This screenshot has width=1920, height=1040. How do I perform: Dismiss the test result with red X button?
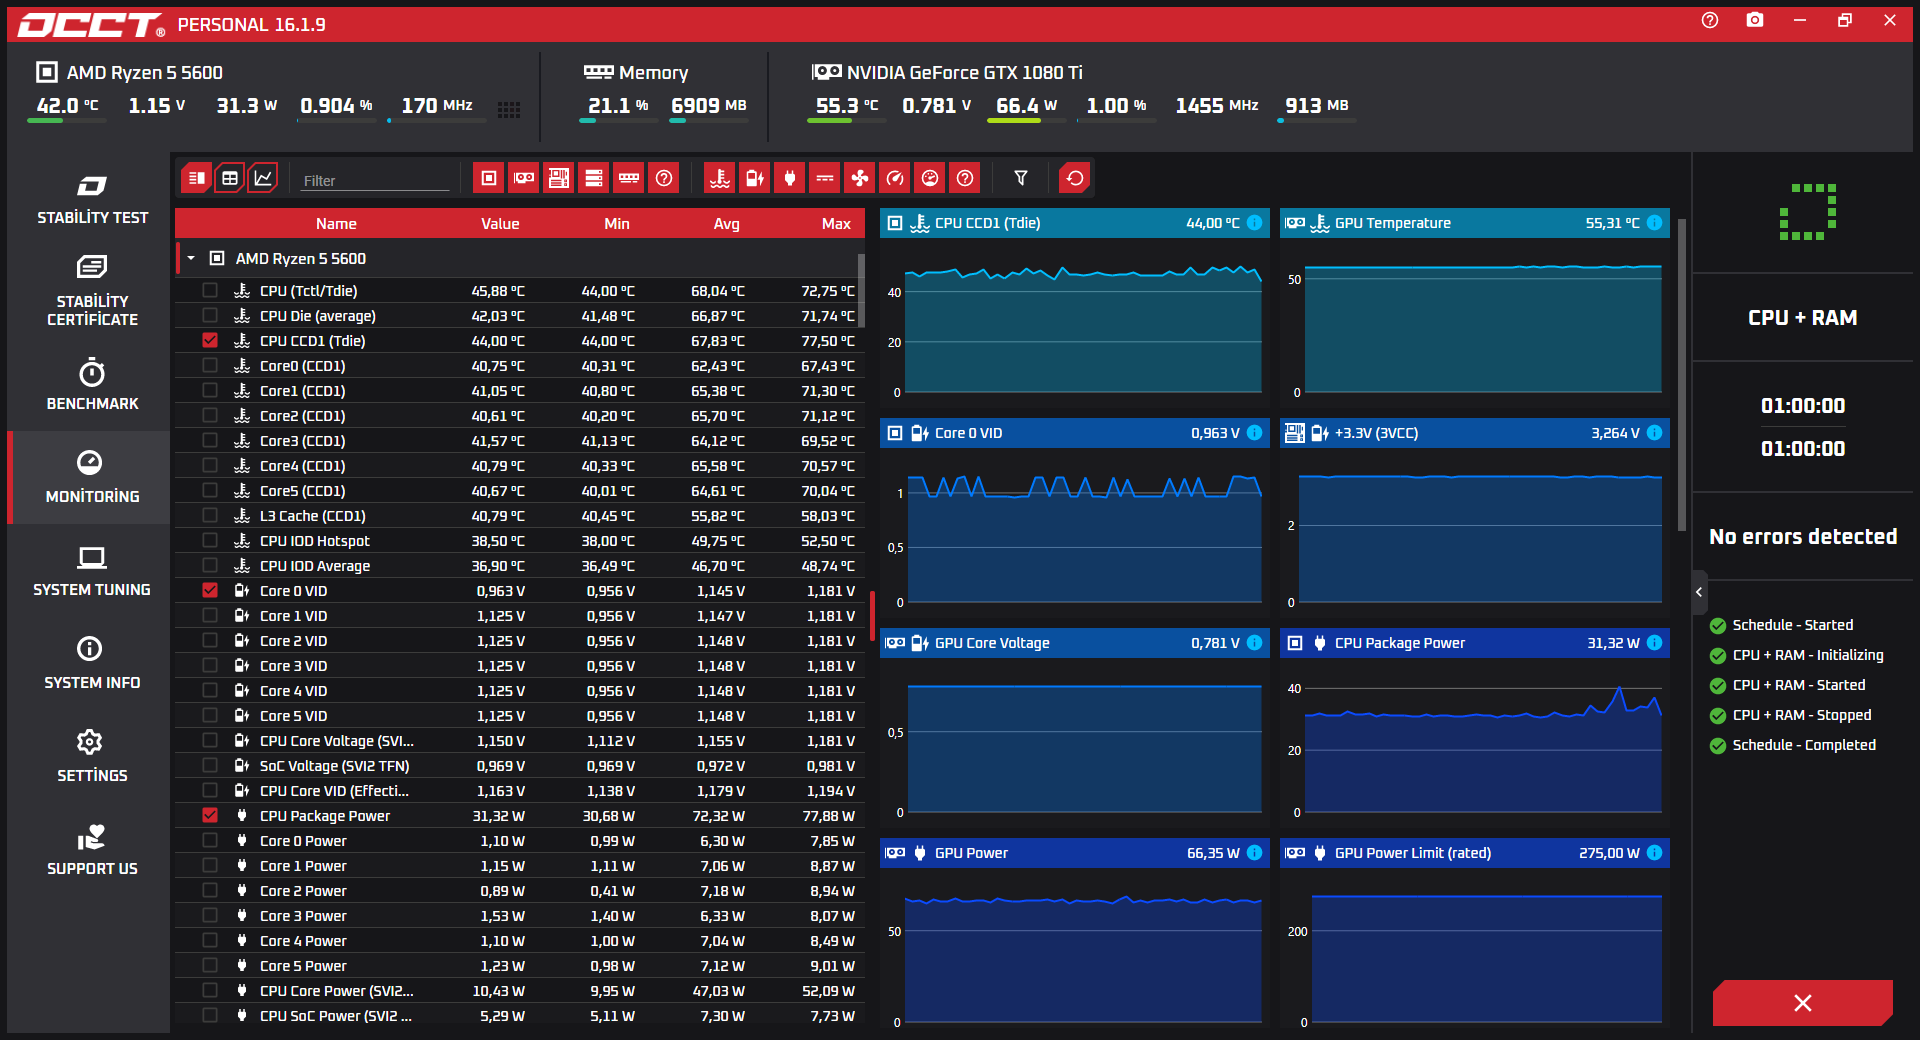[1802, 1003]
